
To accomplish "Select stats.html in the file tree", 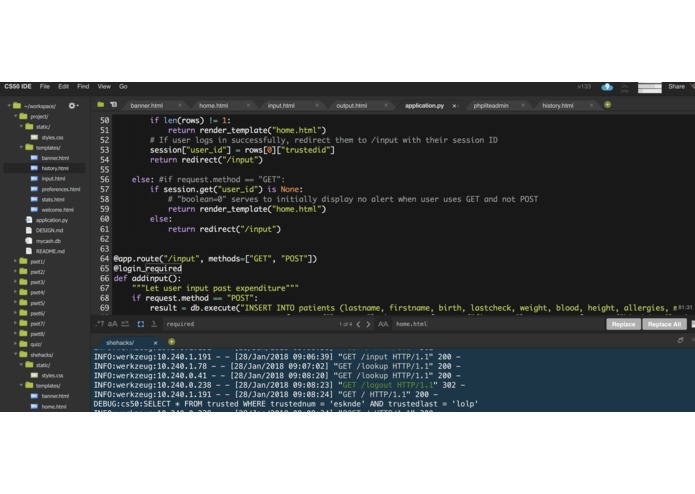I will click(53, 200).
